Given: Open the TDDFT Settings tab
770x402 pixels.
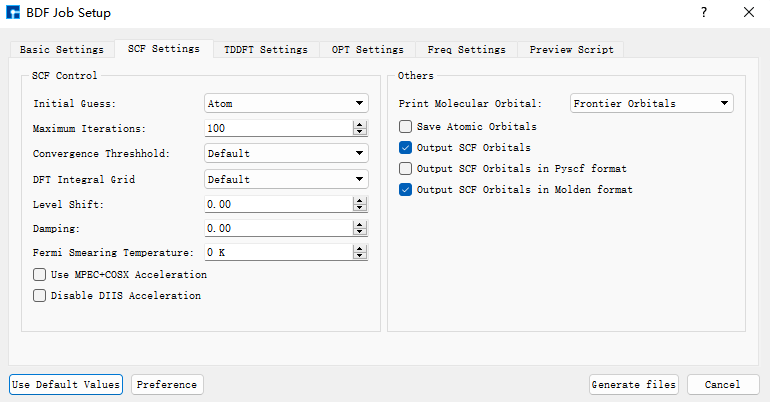Looking at the screenshot, I should pyautogui.click(x=266, y=50).
